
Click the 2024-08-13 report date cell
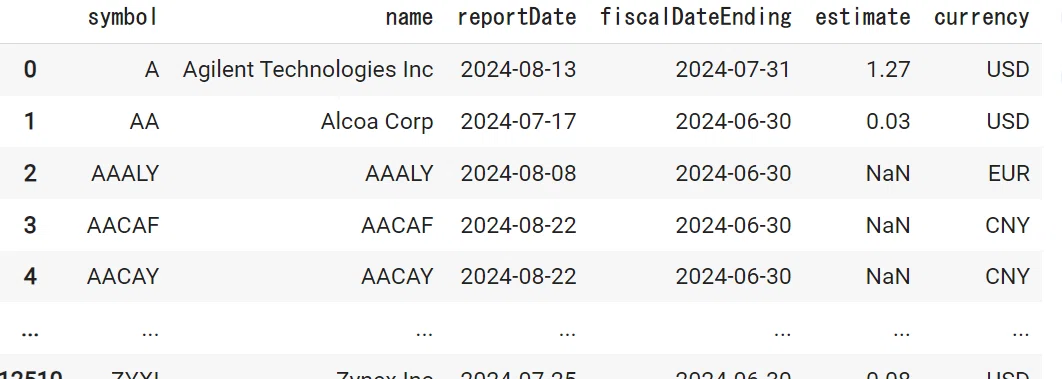pyautogui.click(x=518, y=70)
